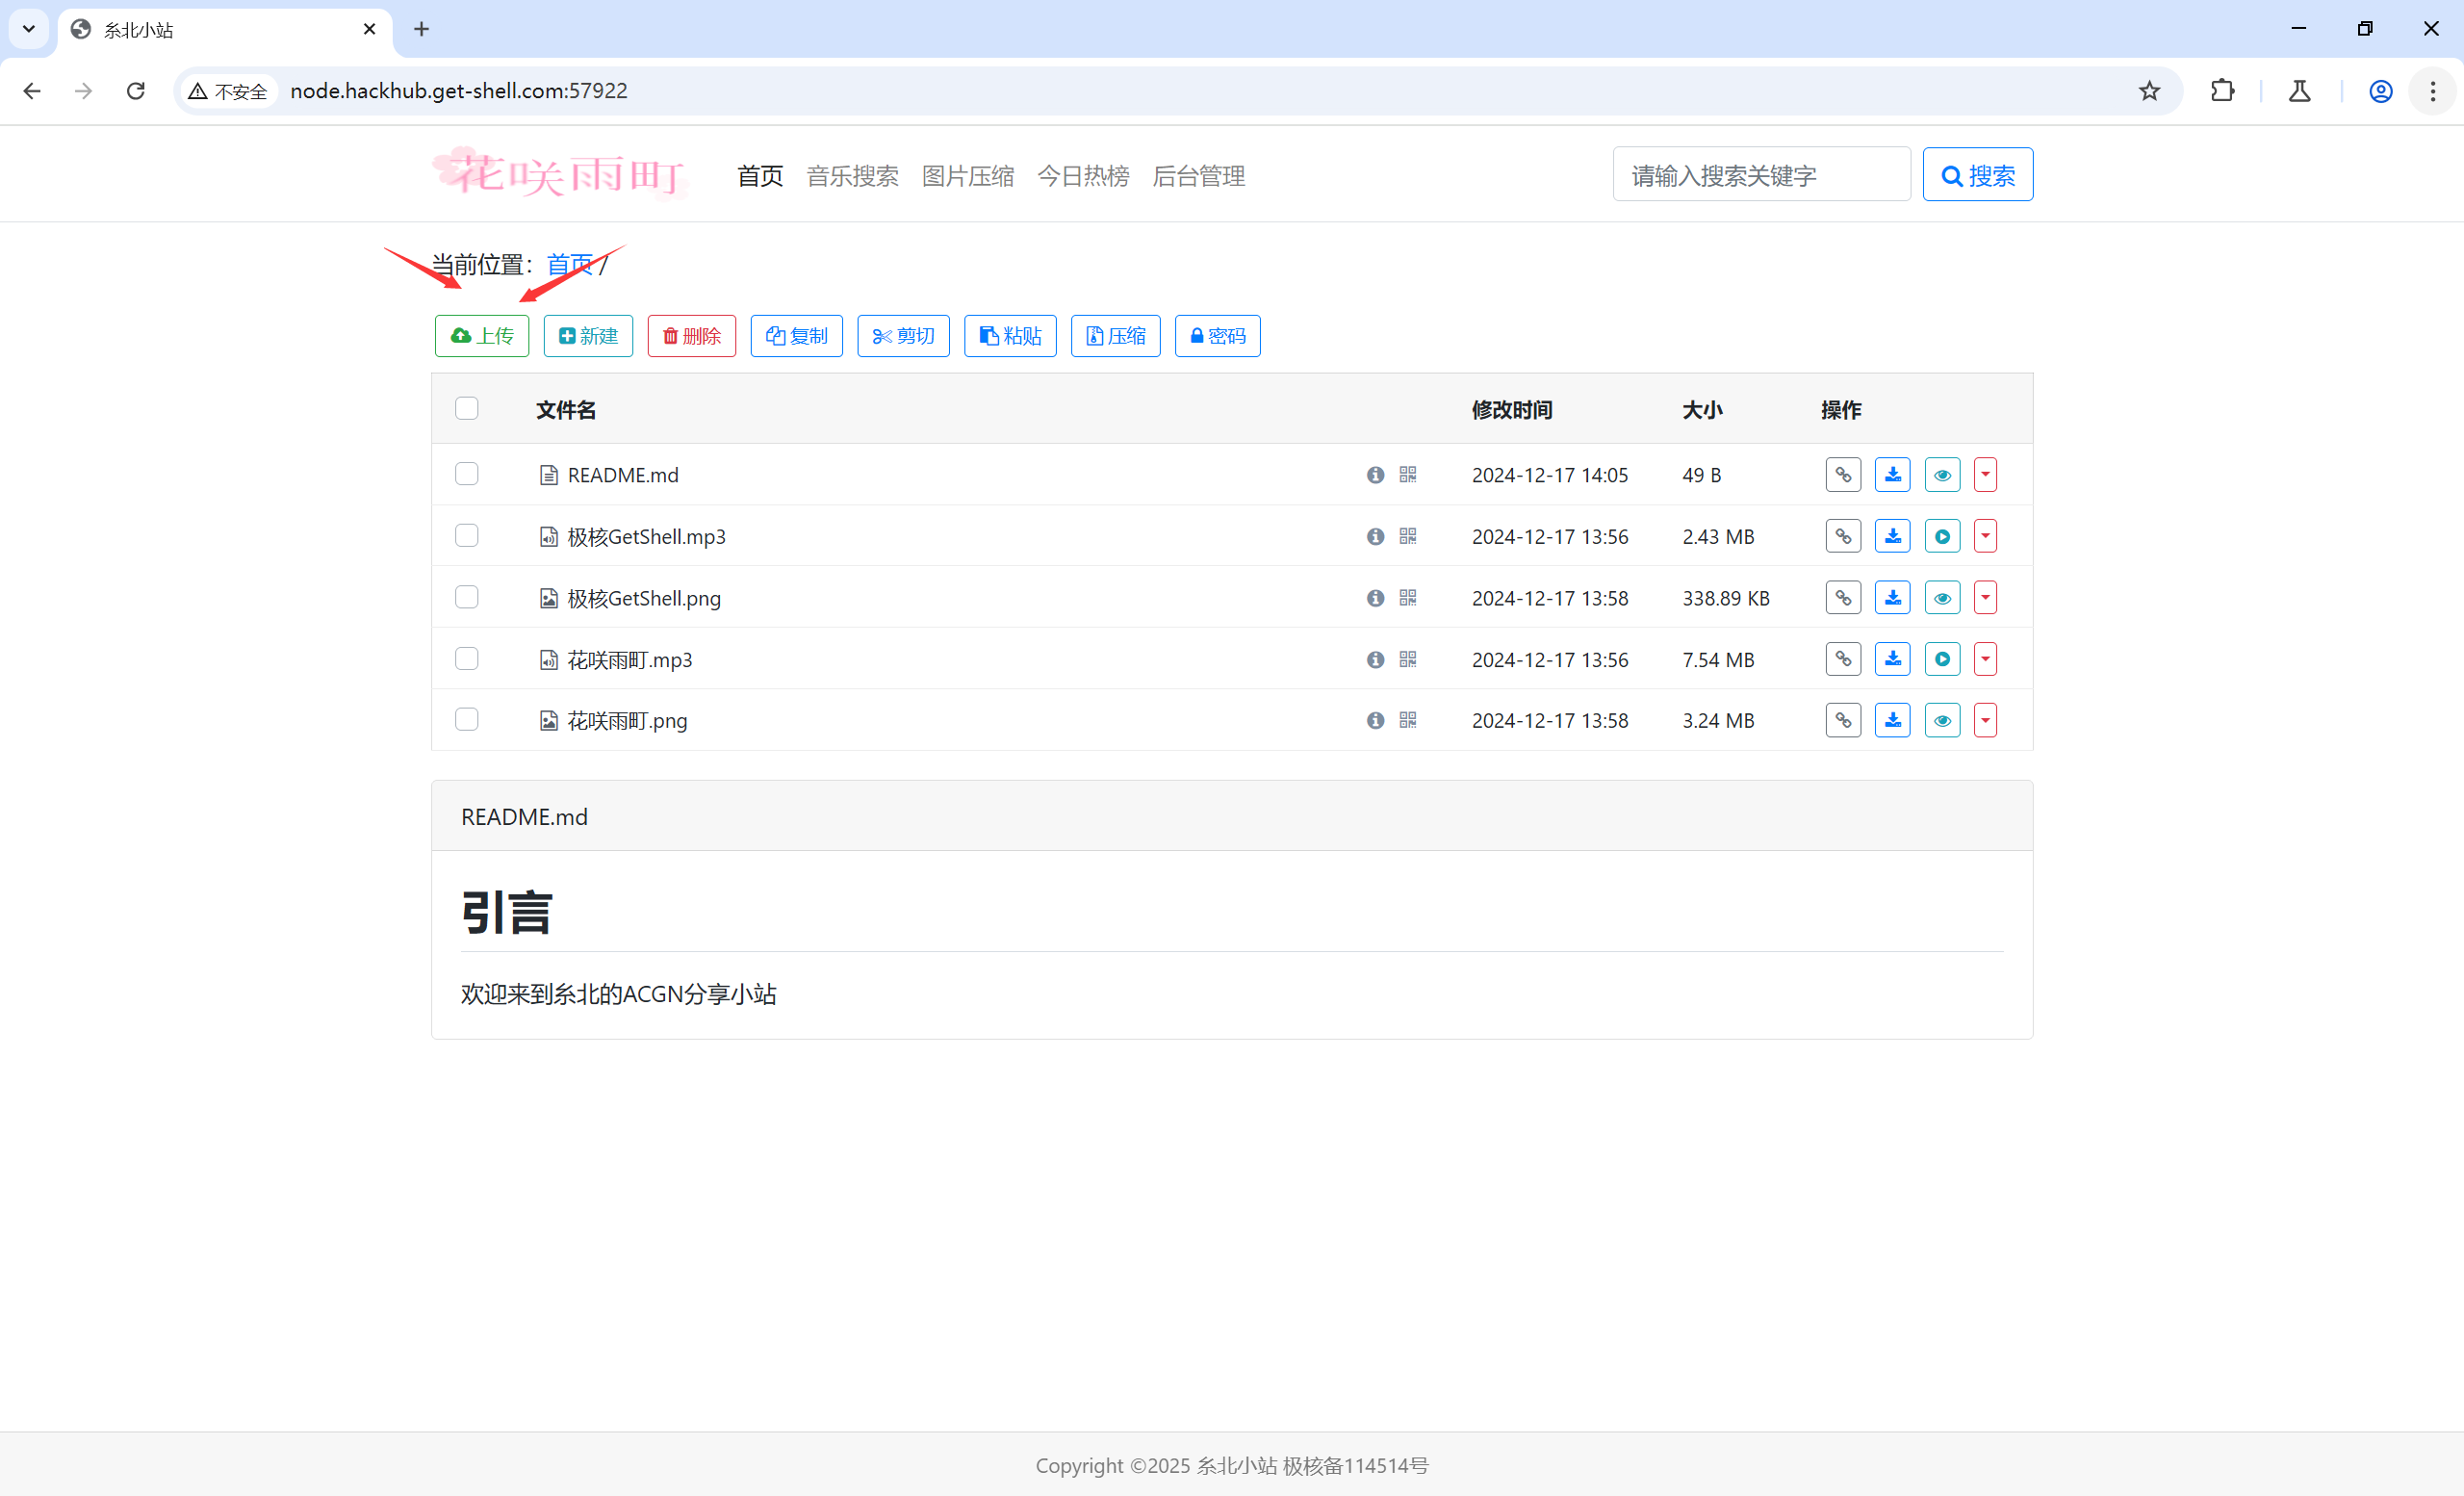
Task: Download the README.md file
Action: coord(1892,474)
